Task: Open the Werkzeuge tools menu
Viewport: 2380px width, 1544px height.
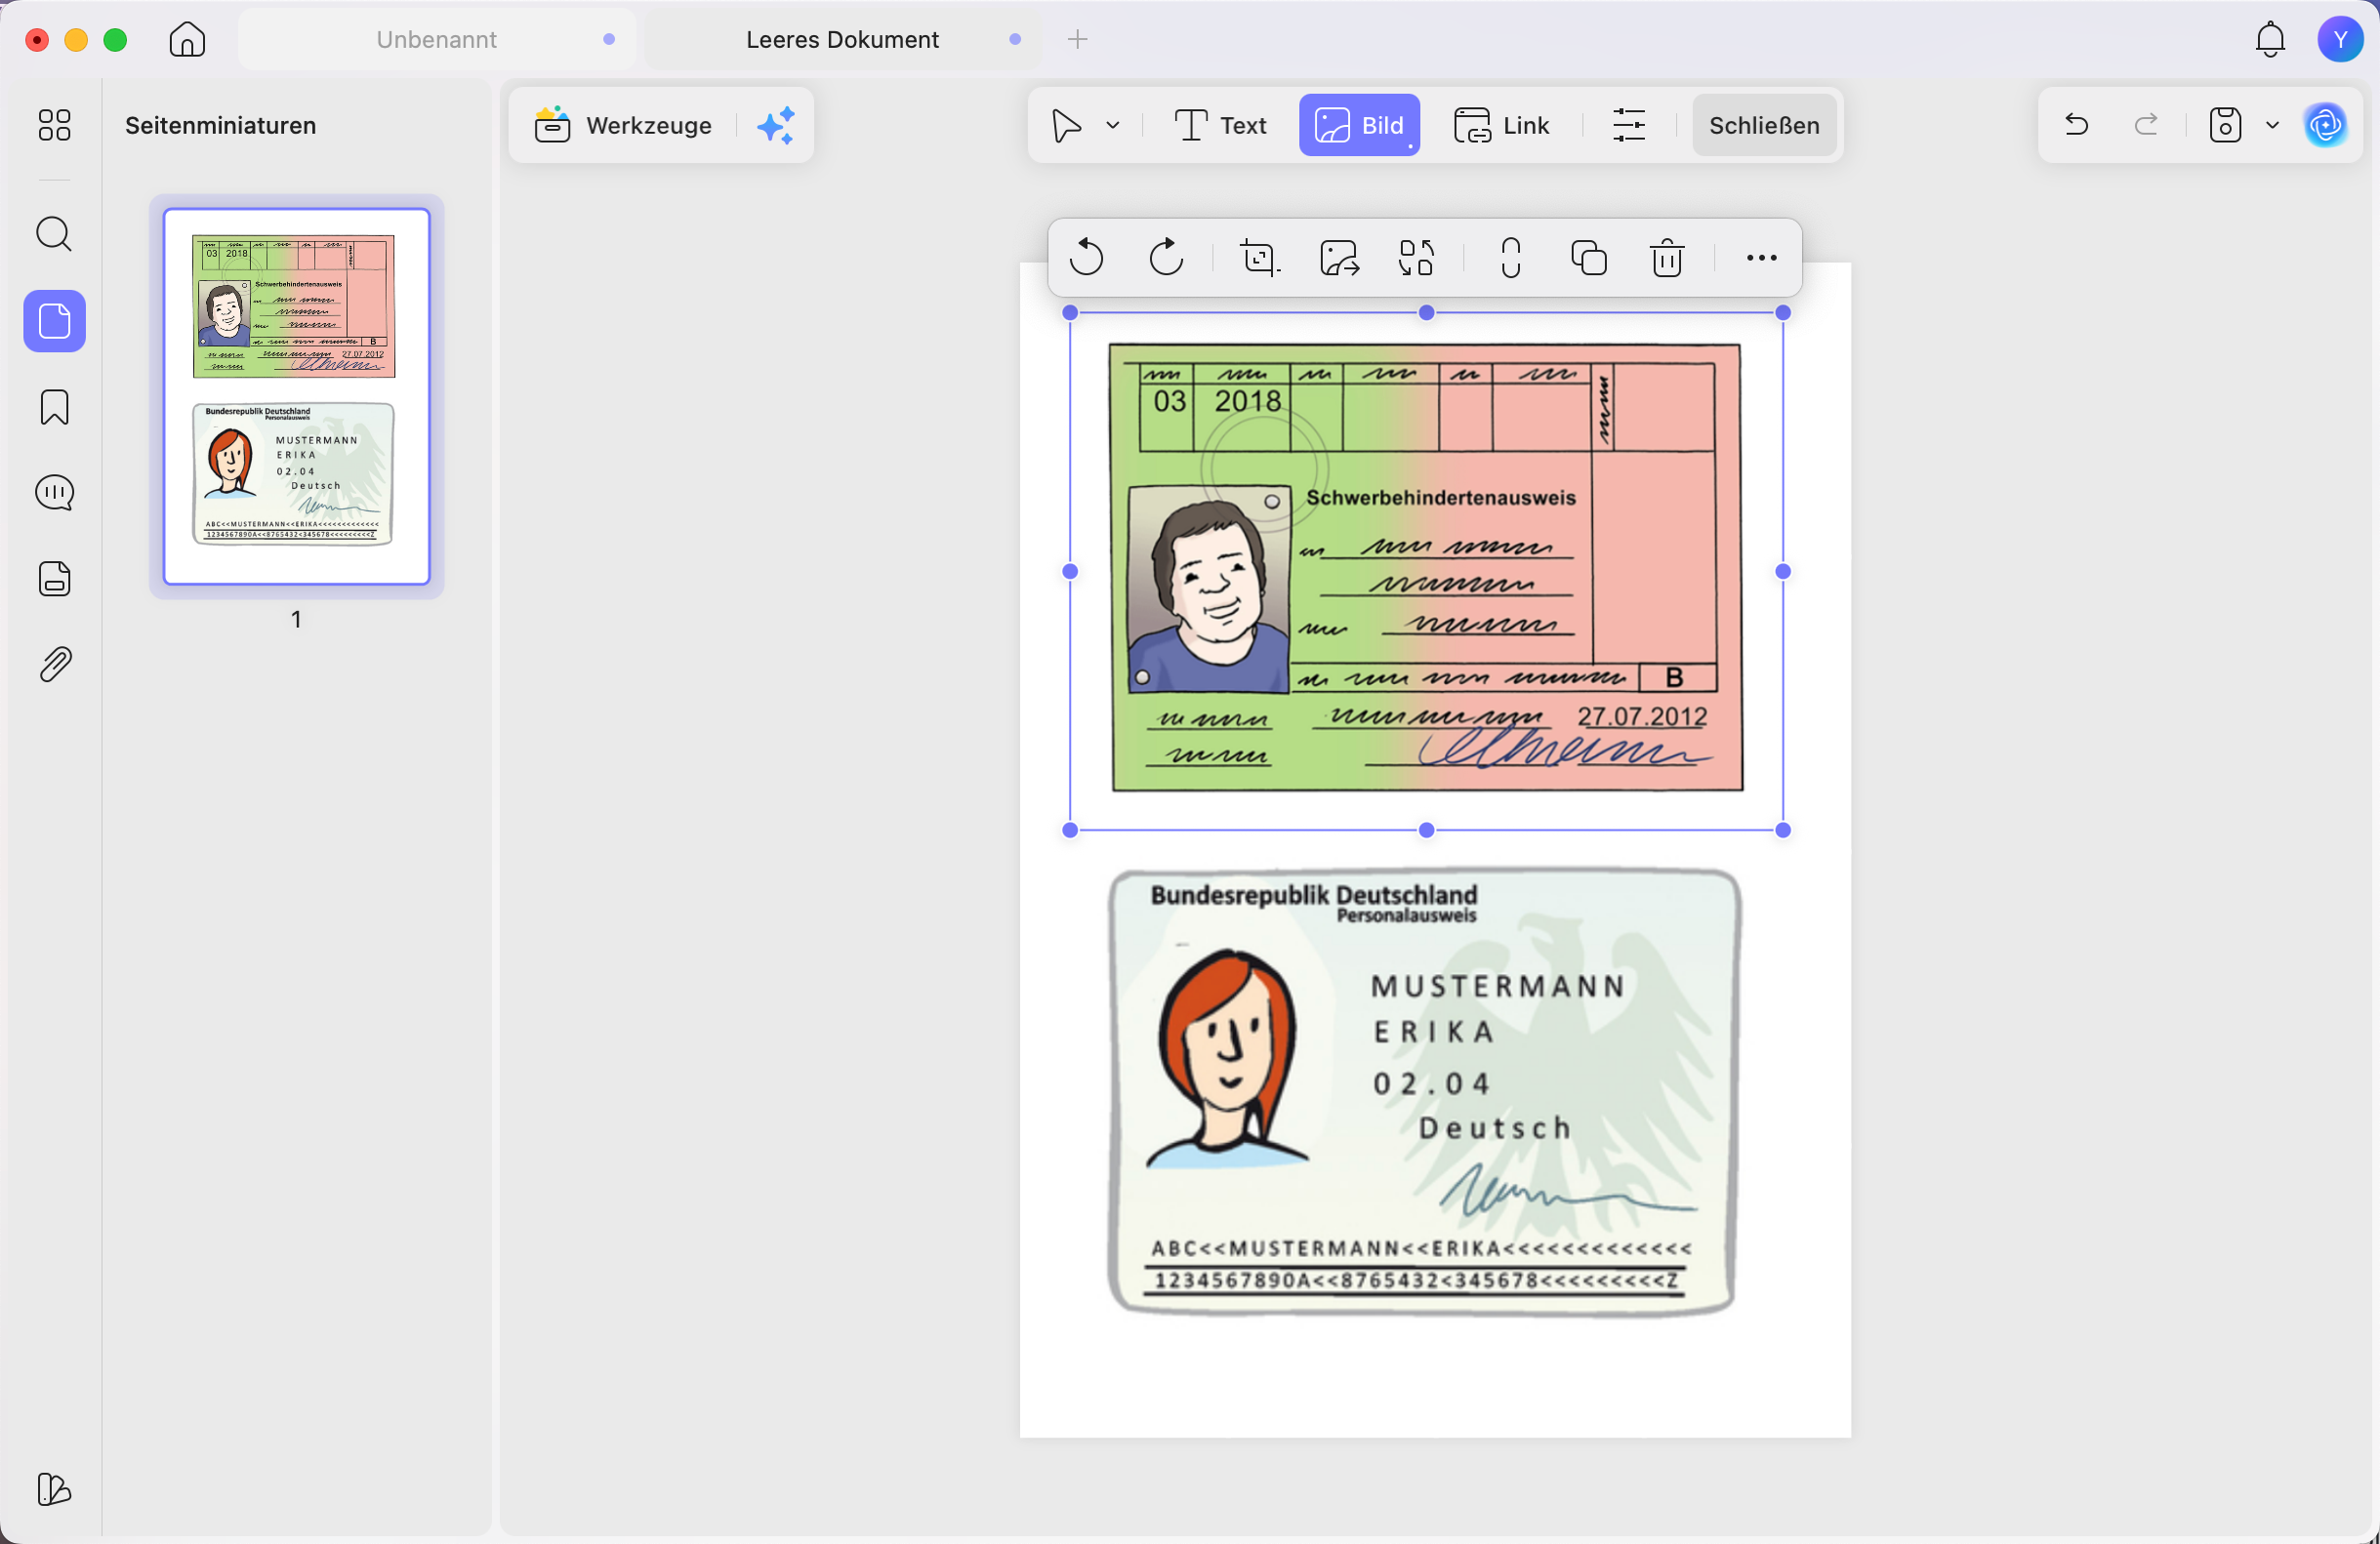Action: pos(623,126)
